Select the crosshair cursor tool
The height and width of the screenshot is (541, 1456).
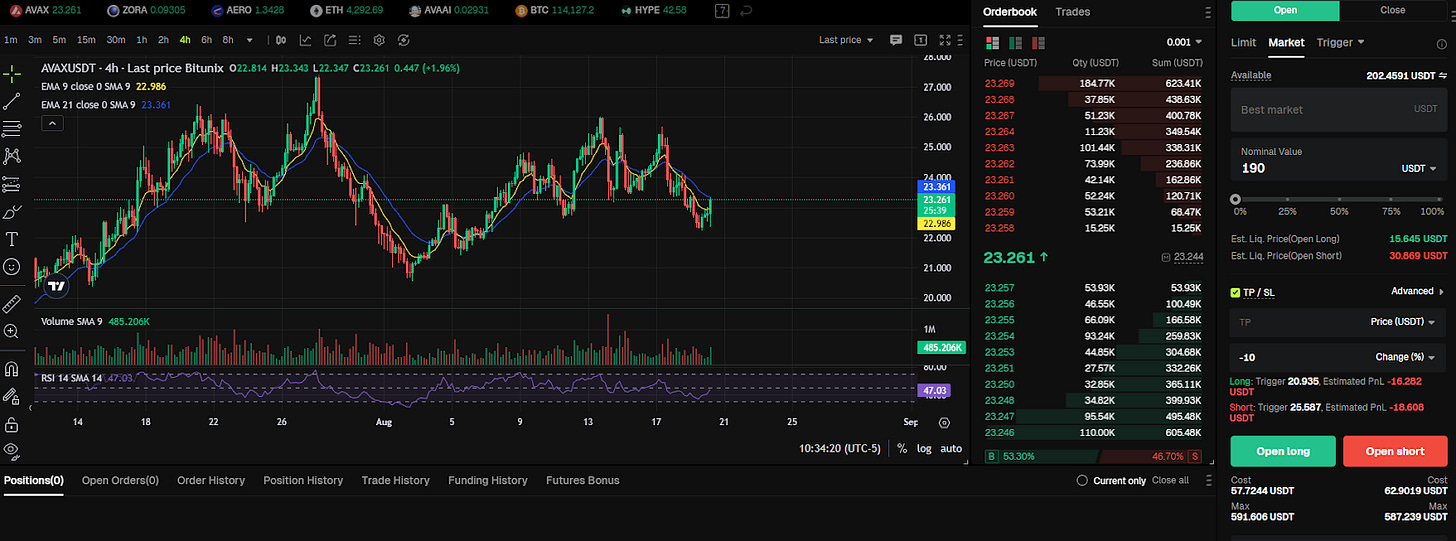[x=12, y=74]
